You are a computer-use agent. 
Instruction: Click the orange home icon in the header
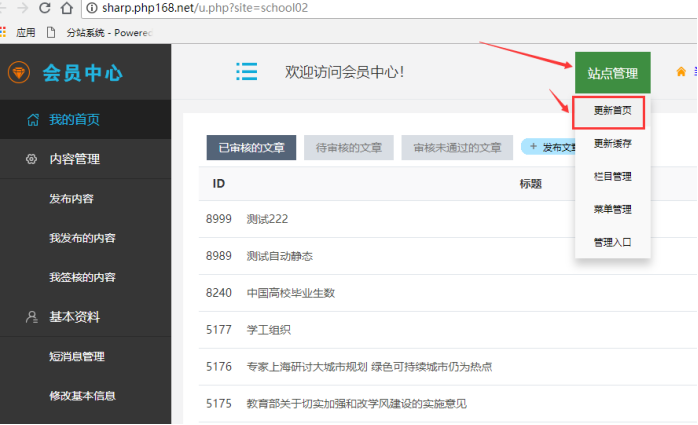(682, 71)
